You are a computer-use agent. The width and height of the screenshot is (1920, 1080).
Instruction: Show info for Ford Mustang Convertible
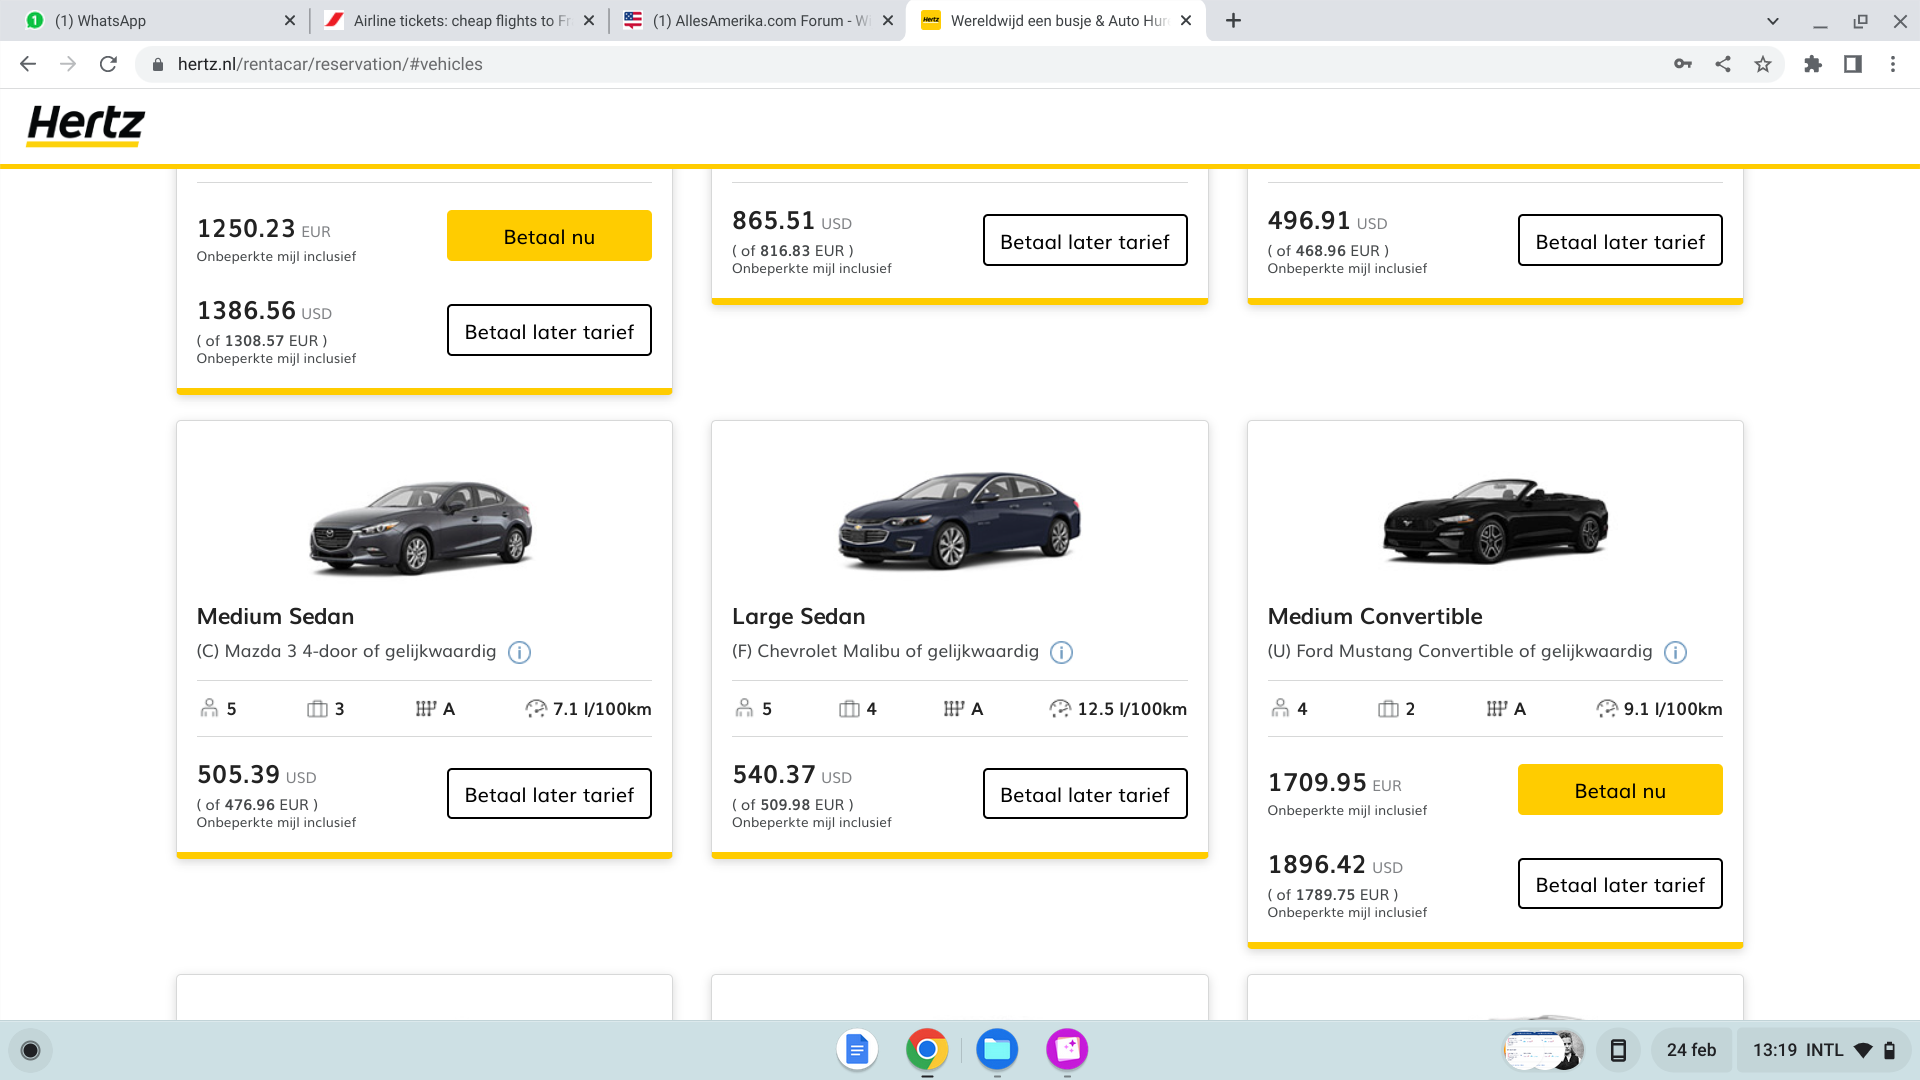(1675, 653)
